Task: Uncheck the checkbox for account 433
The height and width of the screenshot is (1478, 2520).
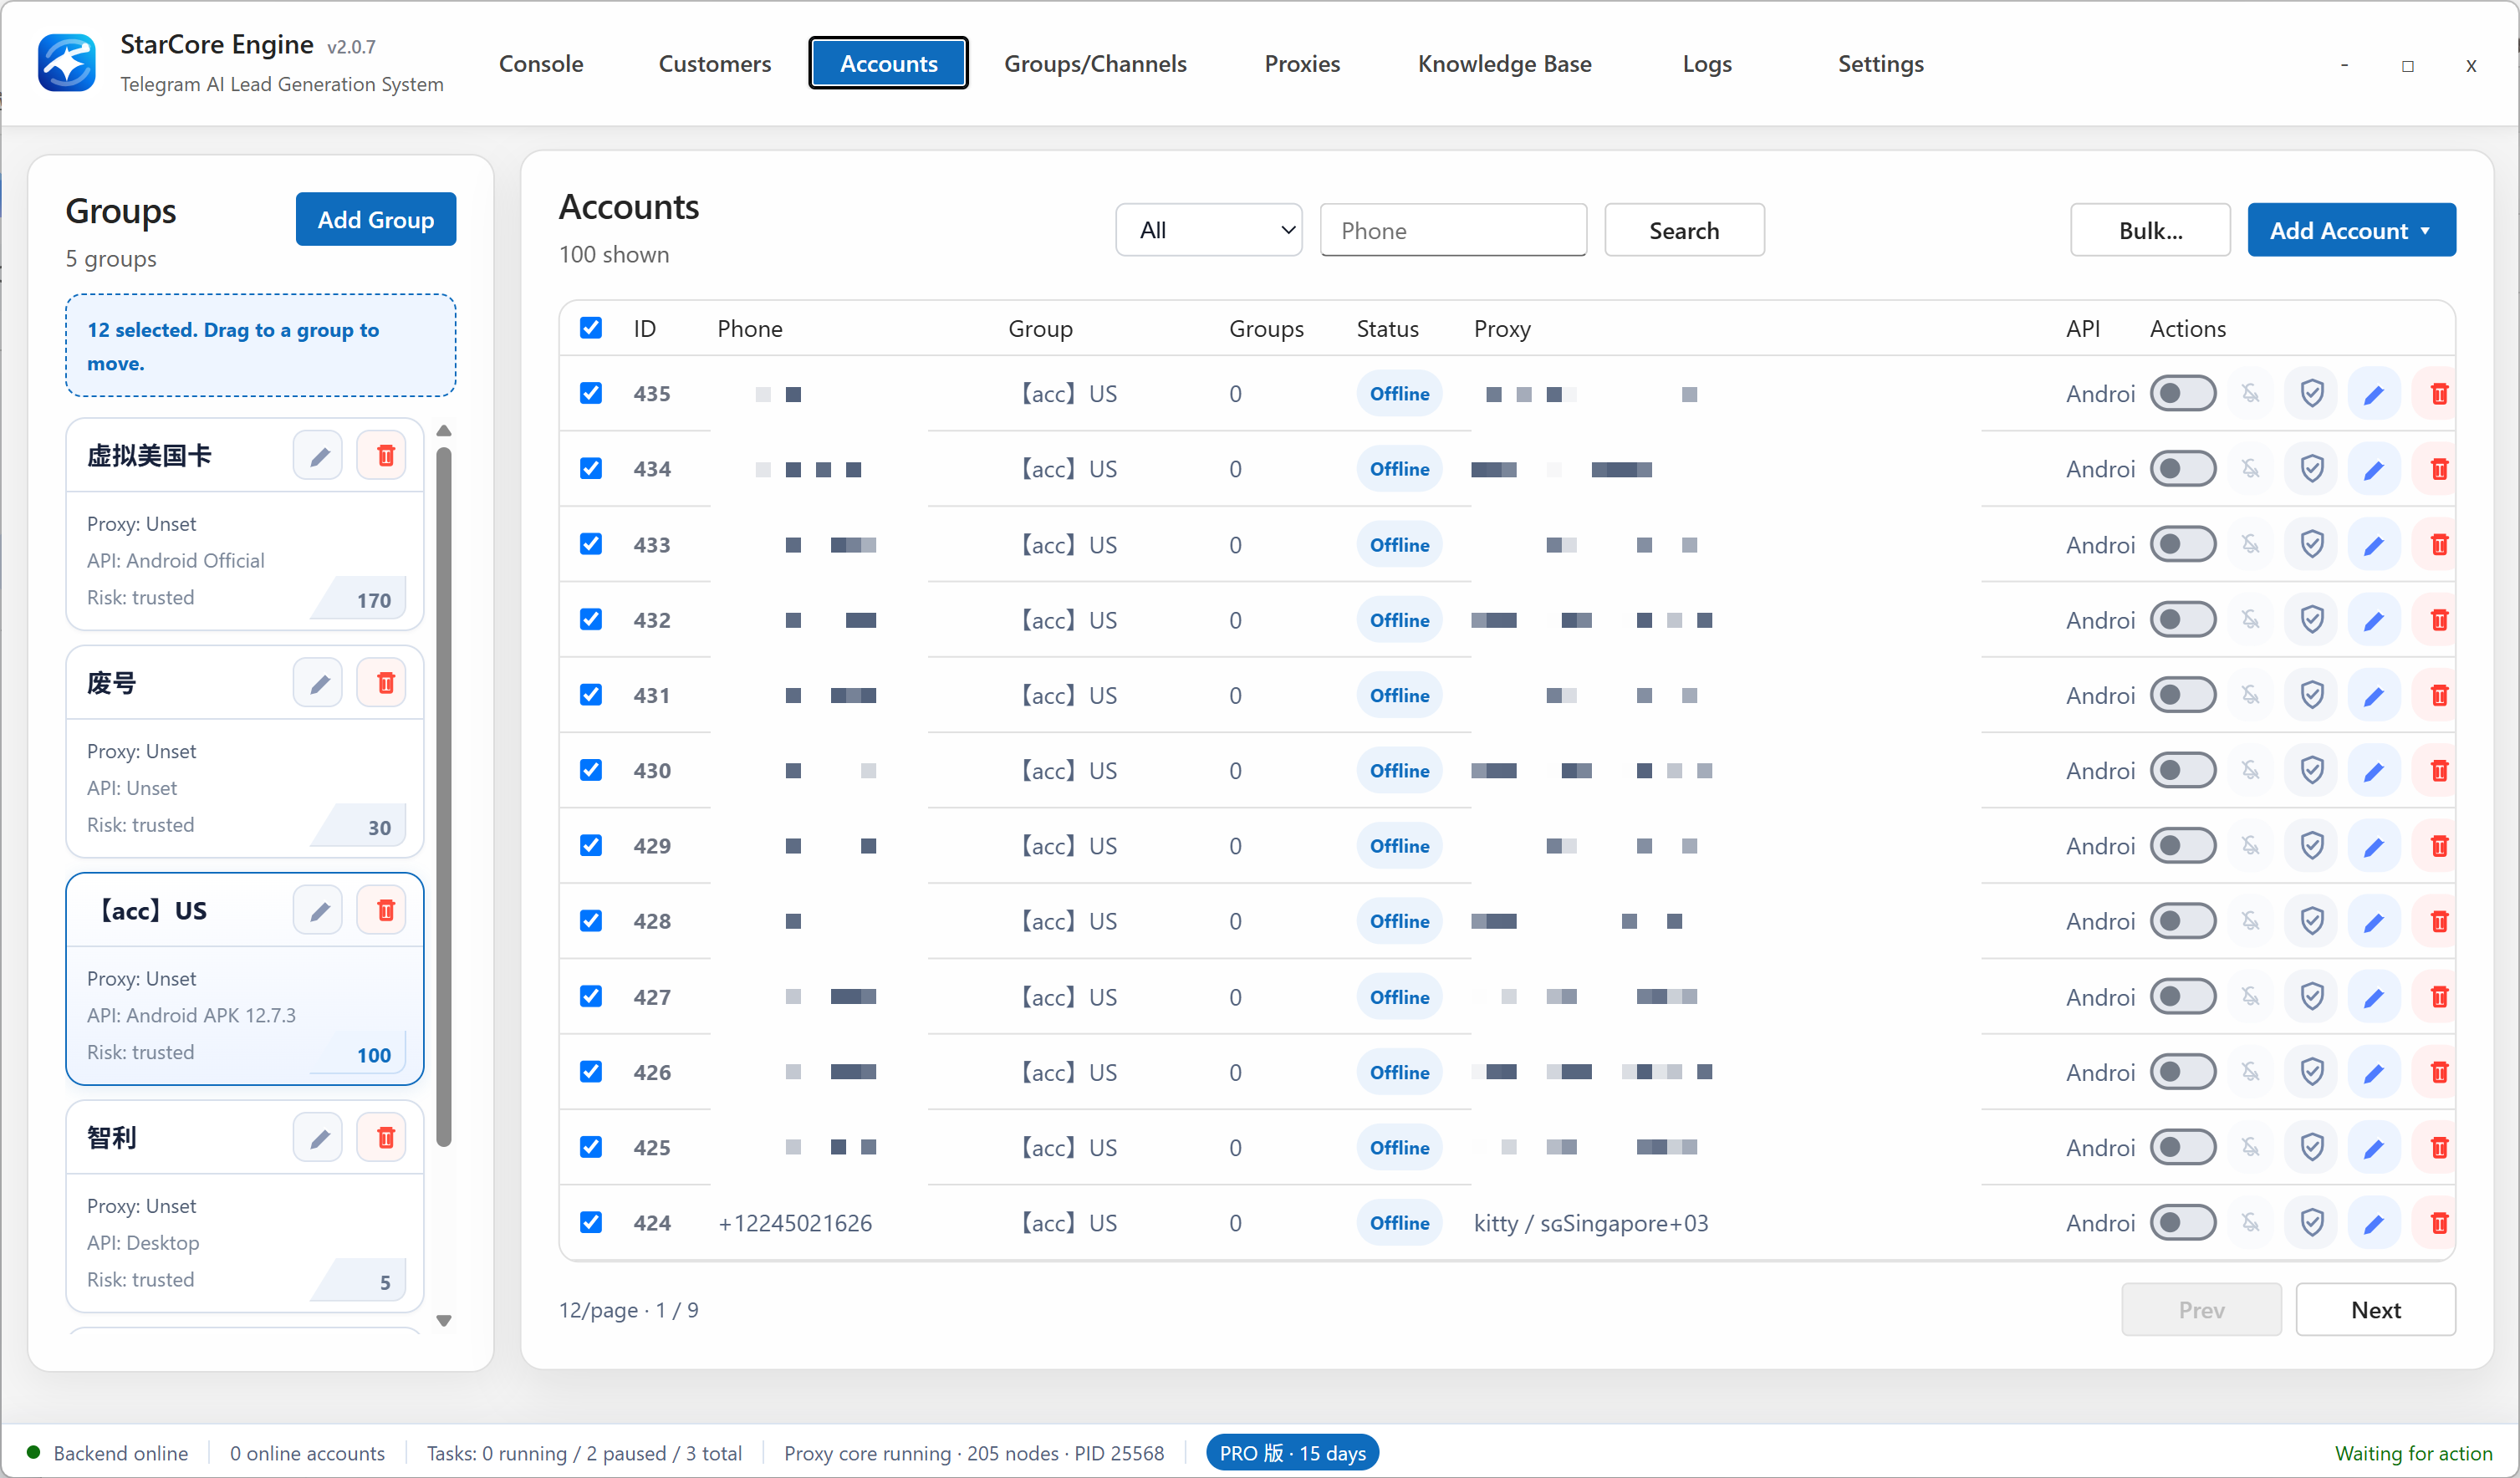Action: pos(591,544)
